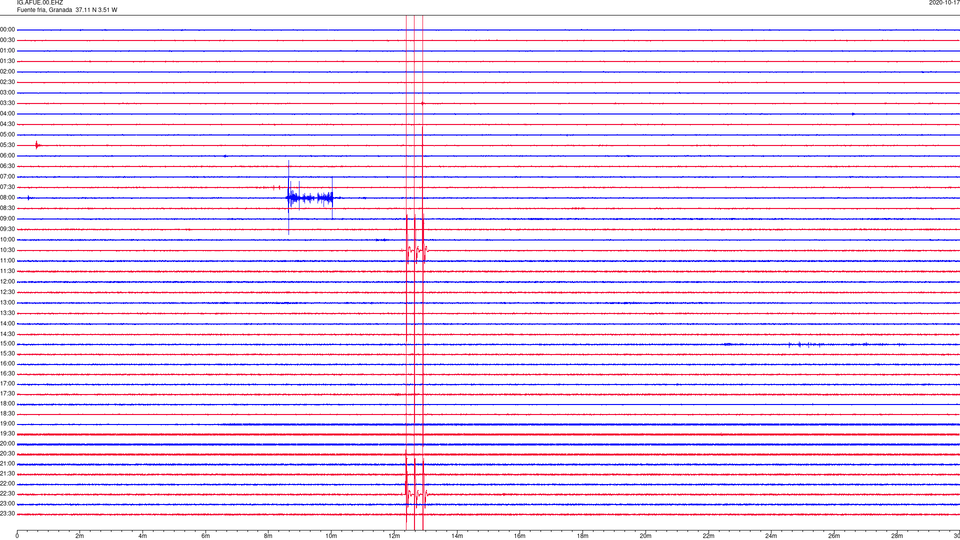The image size is (960, 540).
Task: Select the 07:00 time row label
Action: point(7,177)
